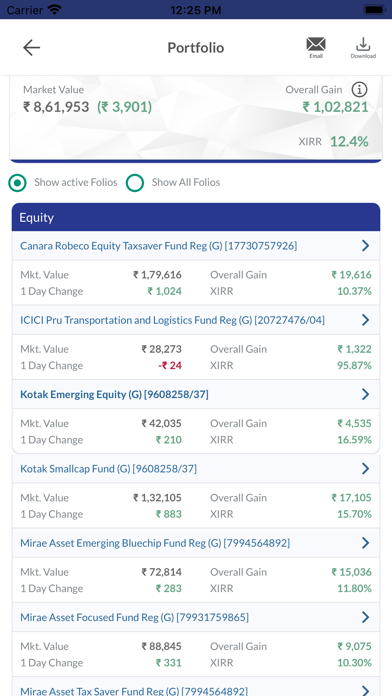The width and height of the screenshot is (392, 696).
Task: Tap Mirae Bluechip market value ₹ 72,814
Action: point(162,572)
